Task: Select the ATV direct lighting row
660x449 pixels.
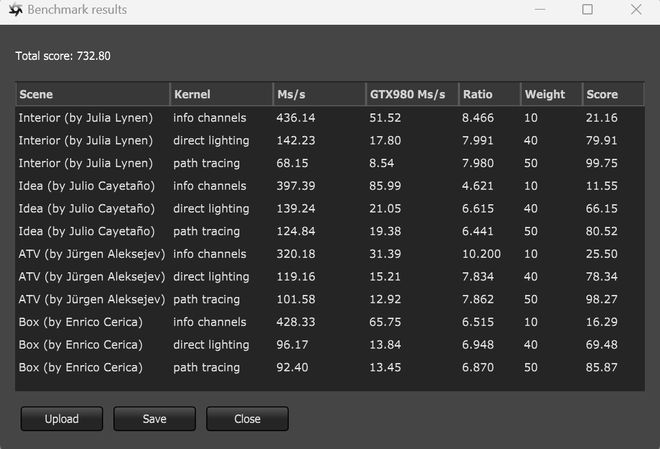Action: 330,277
